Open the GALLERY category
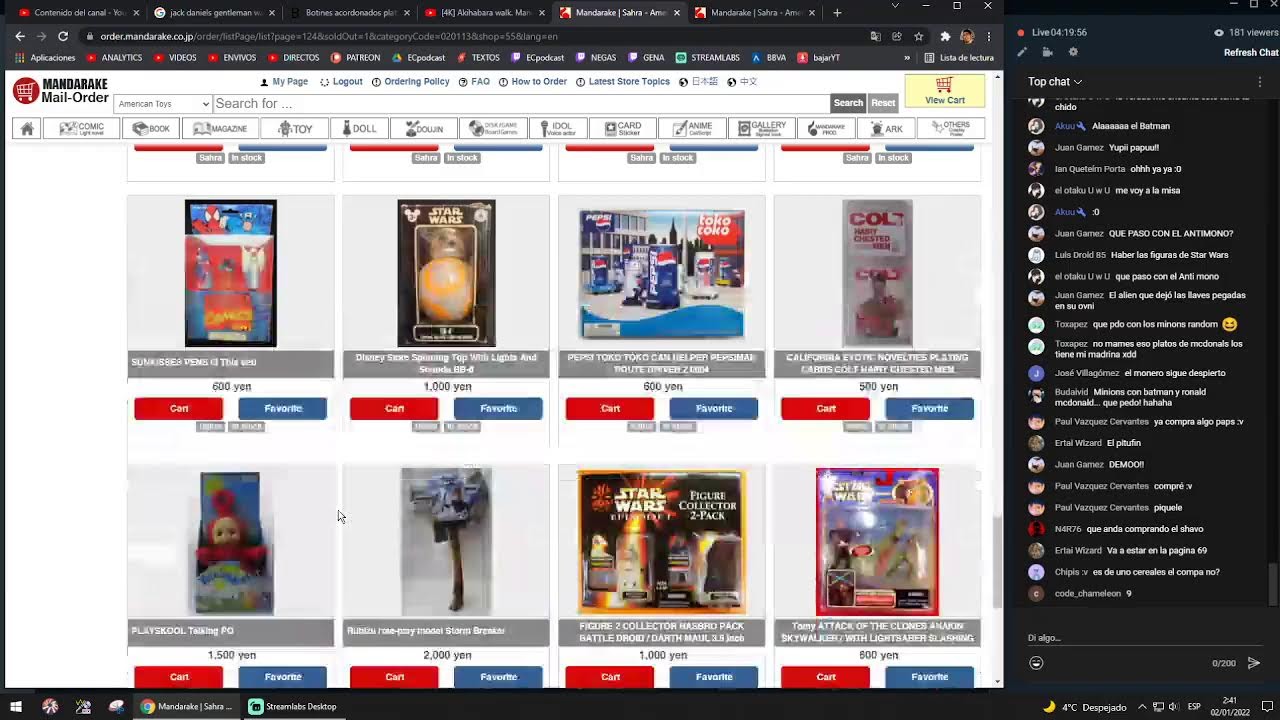 coord(762,128)
